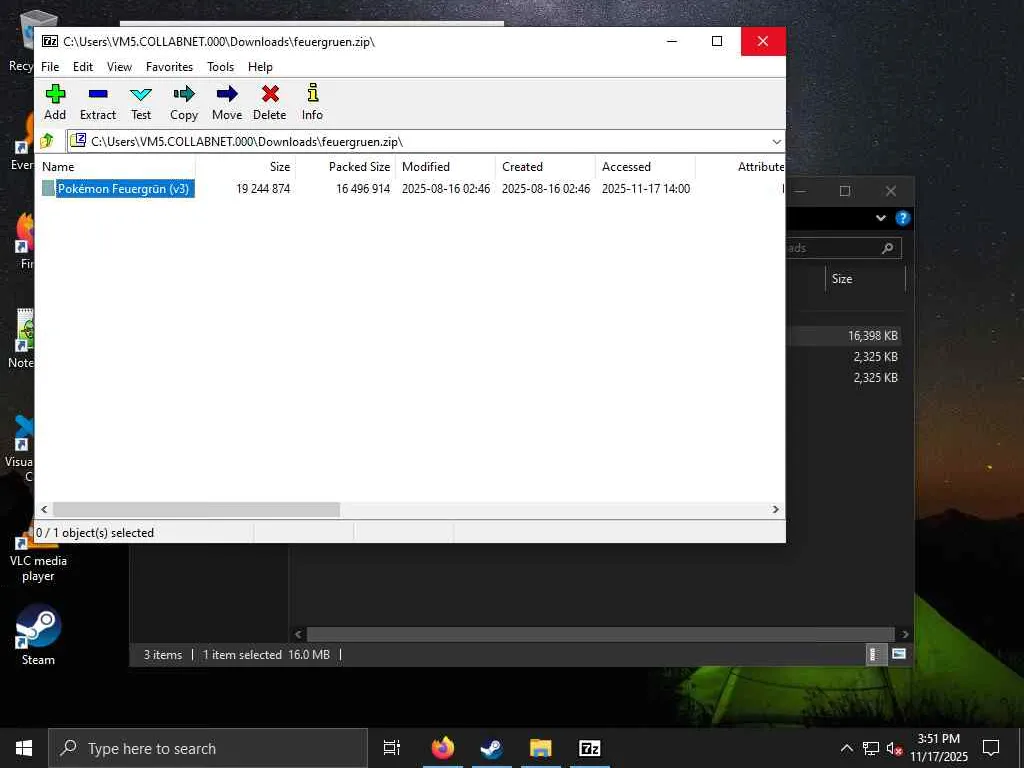The height and width of the screenshot is (768, 1024).
Task: Open the Tools menu
Action: [220, 67]
